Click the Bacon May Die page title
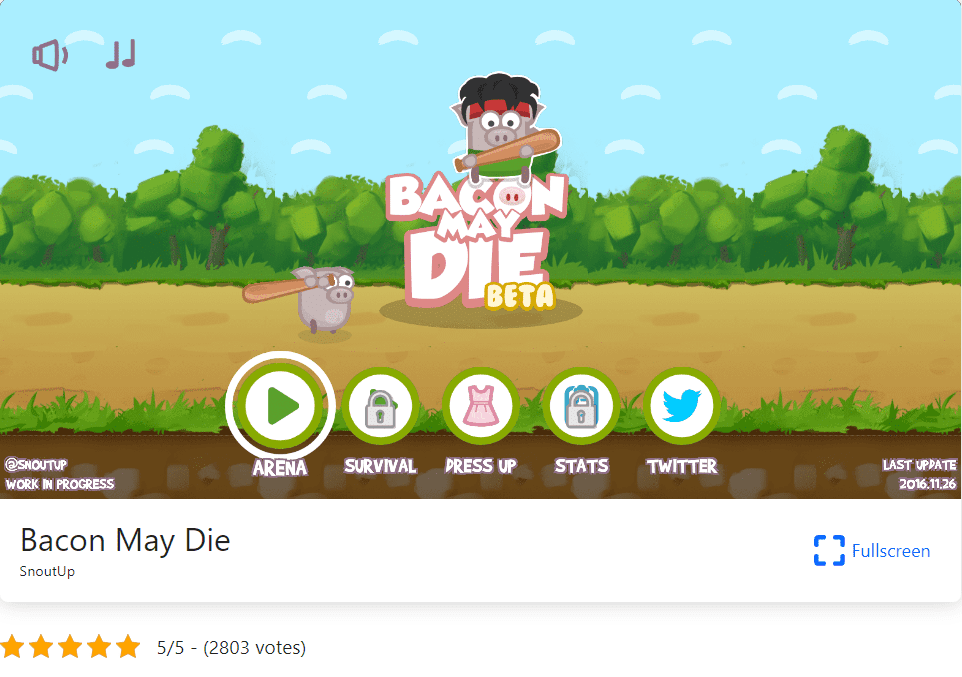 point(125,541)
